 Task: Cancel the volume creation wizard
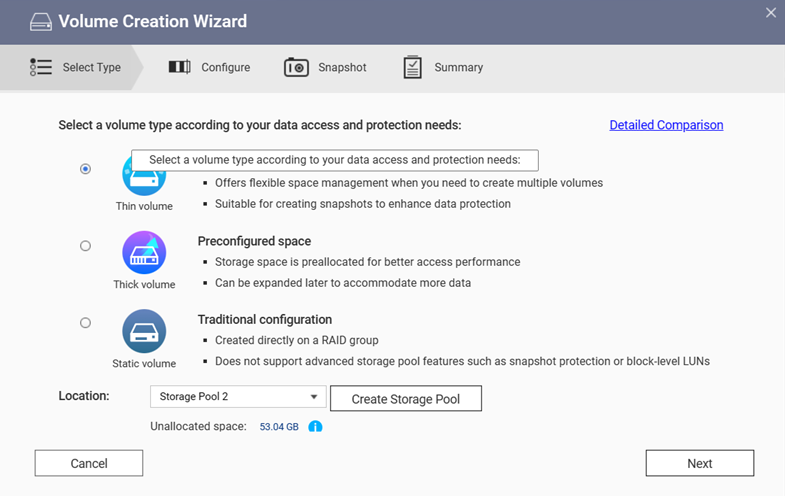(x=89, y=463)
